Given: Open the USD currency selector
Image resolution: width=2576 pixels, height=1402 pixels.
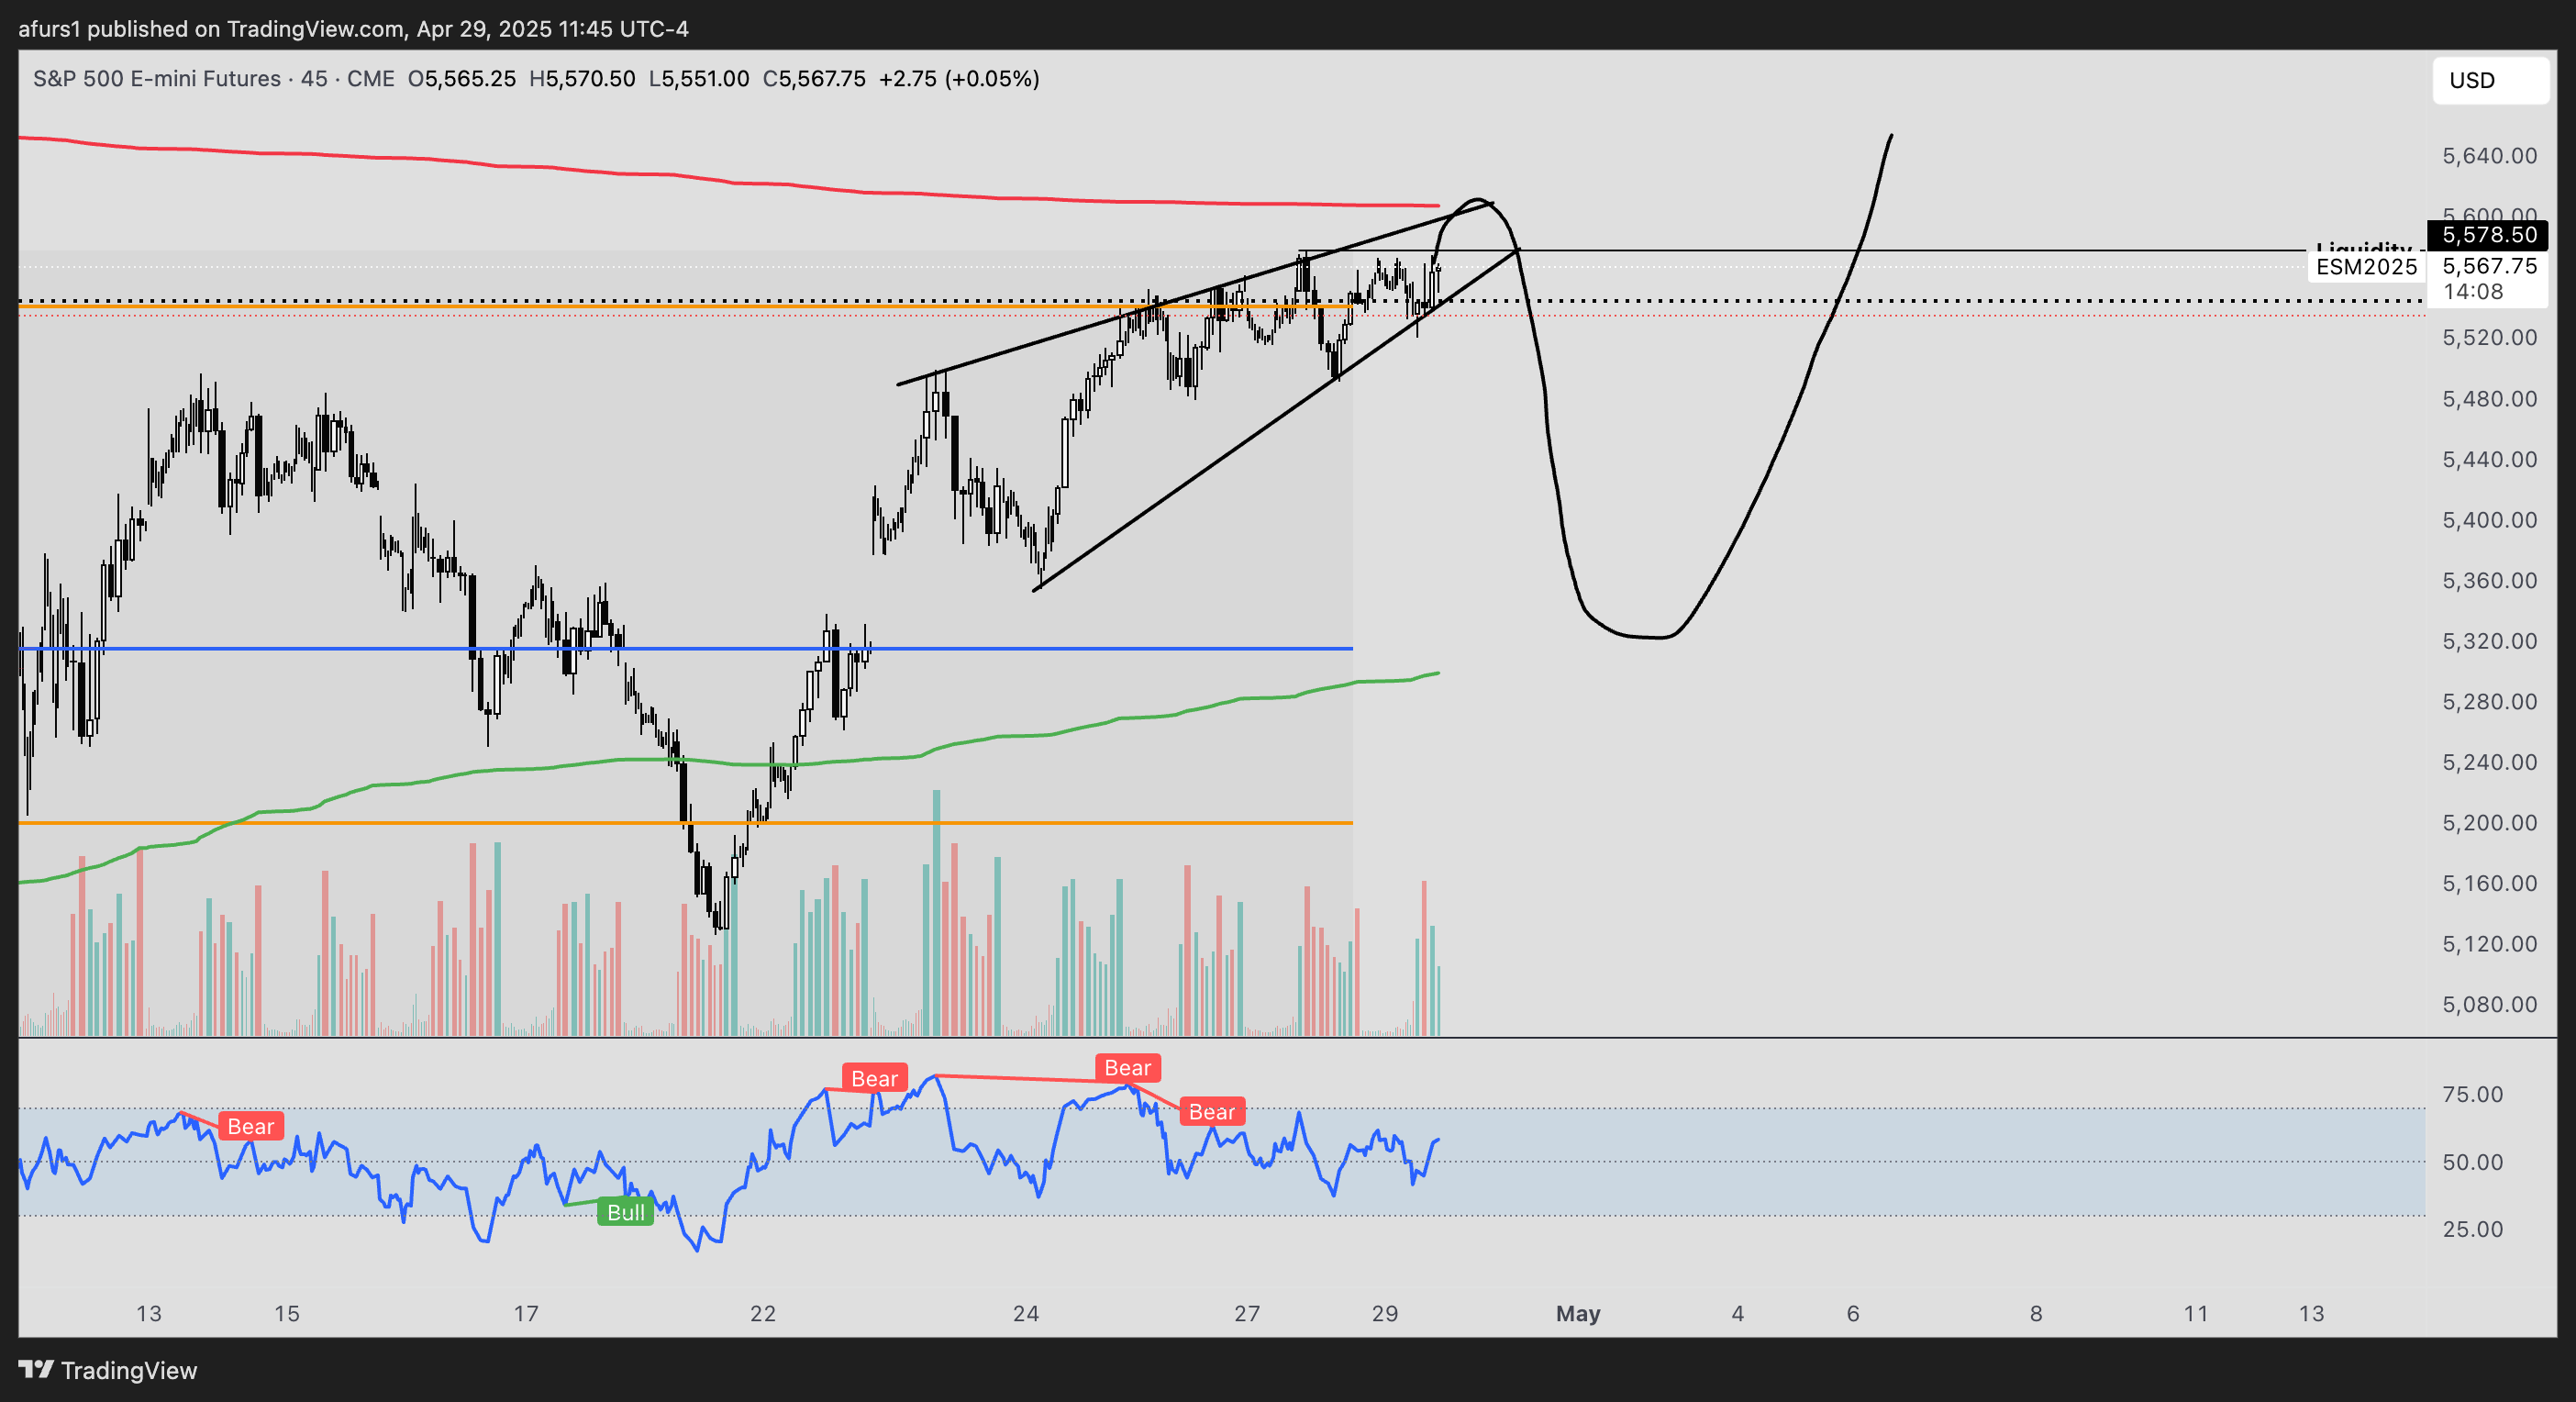Looking at the screenshot, I should (2490, 80).
